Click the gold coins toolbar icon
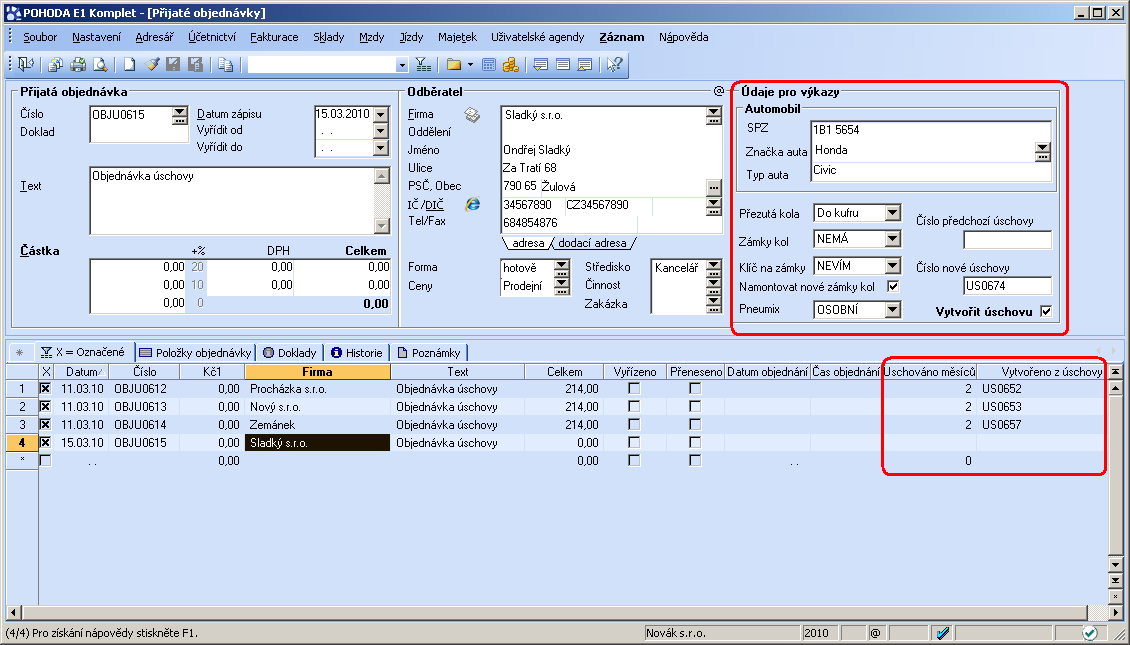 510,65
